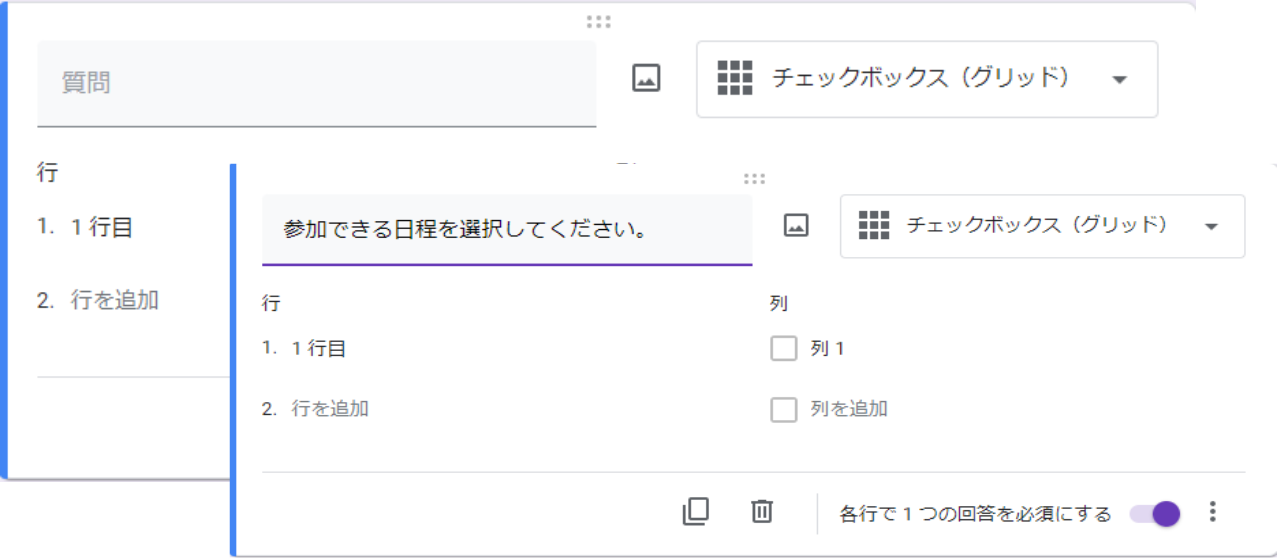Grab the back card's drag handle dots
1277x558 pixels.
(x=598, y=22)
